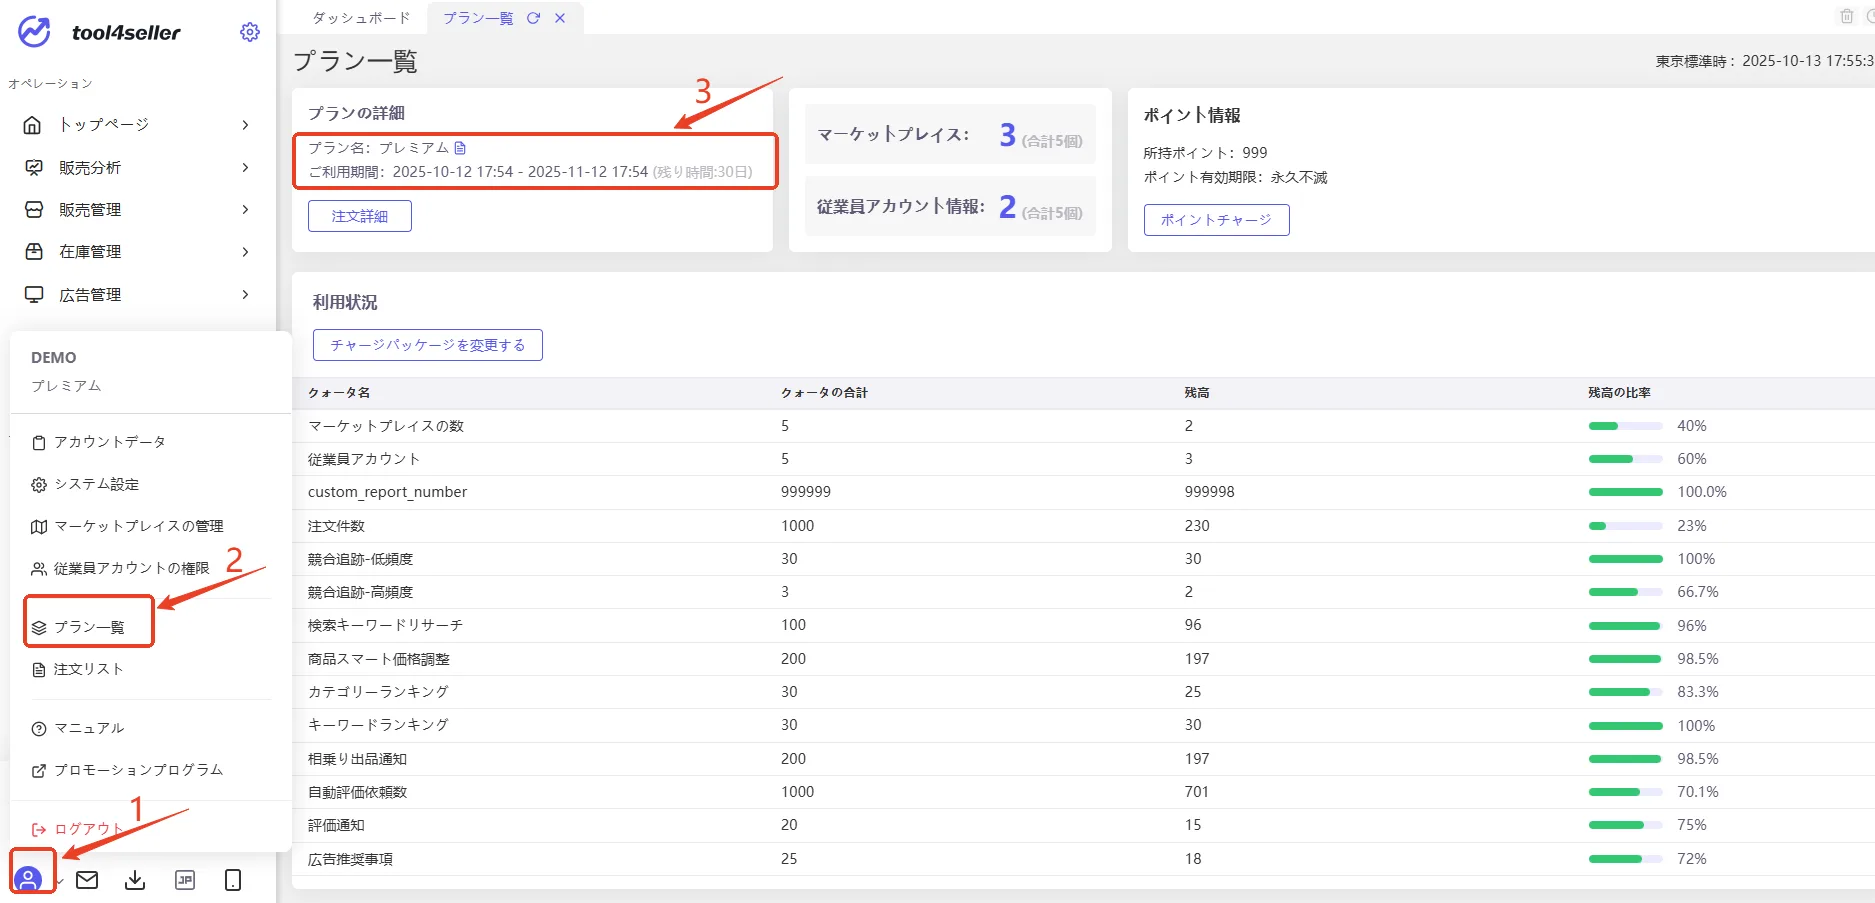1875x903 pixels.
Task: Click マーケットプレイスの数 progress bar at 40%
Action: 1625,426
